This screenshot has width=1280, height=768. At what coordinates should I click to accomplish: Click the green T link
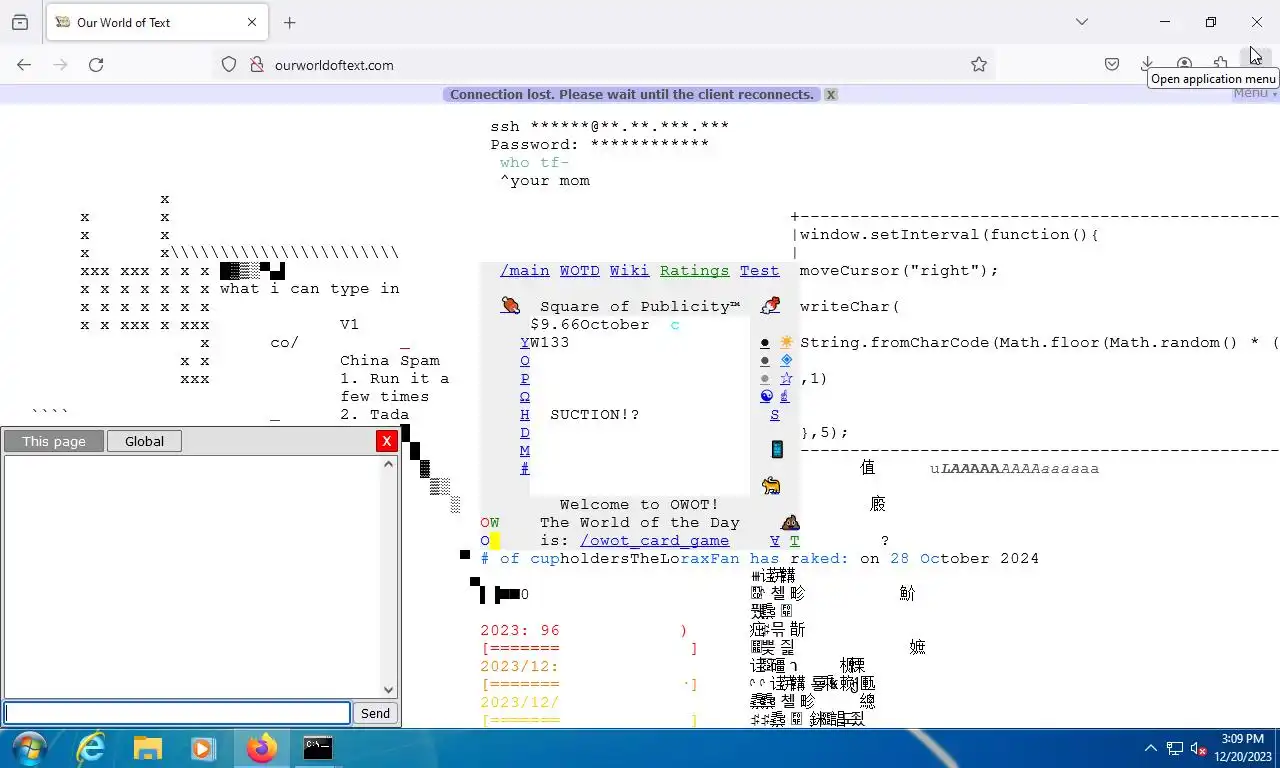(795, 540)
